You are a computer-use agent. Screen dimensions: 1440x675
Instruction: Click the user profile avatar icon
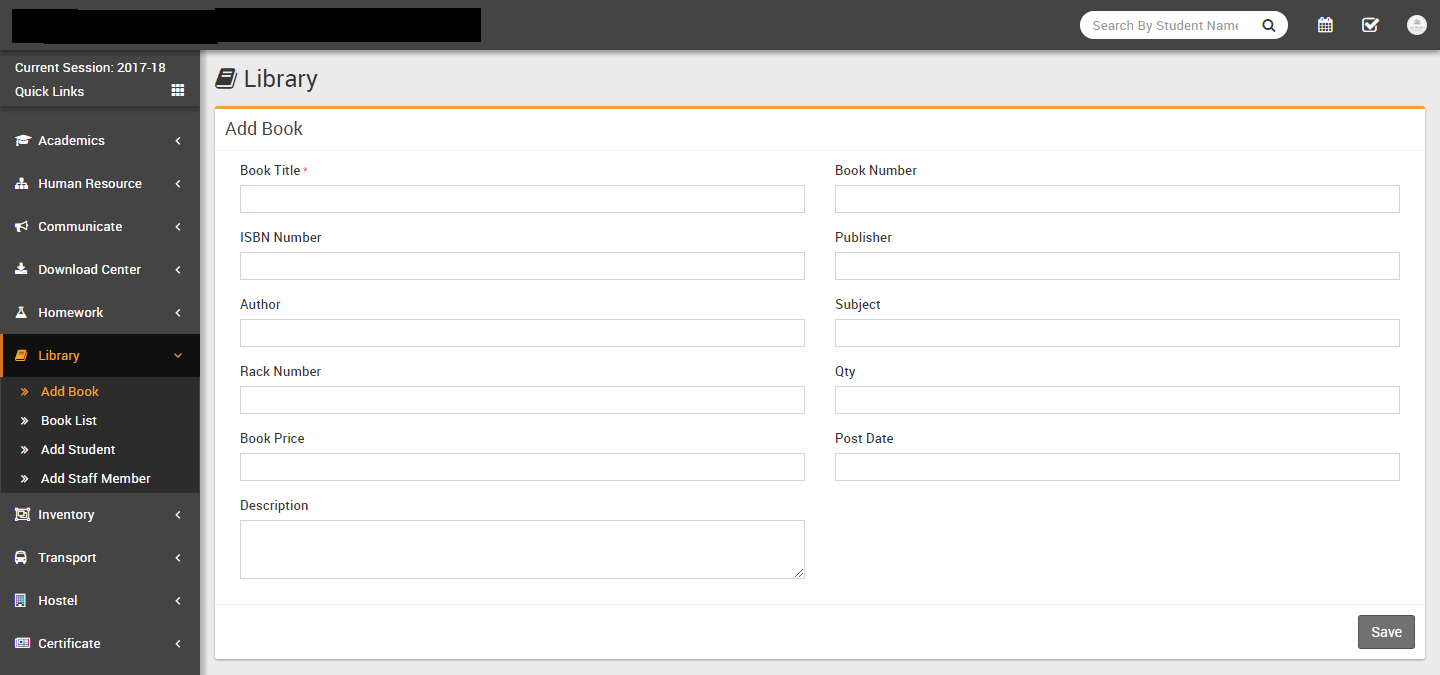[1416, 25]
